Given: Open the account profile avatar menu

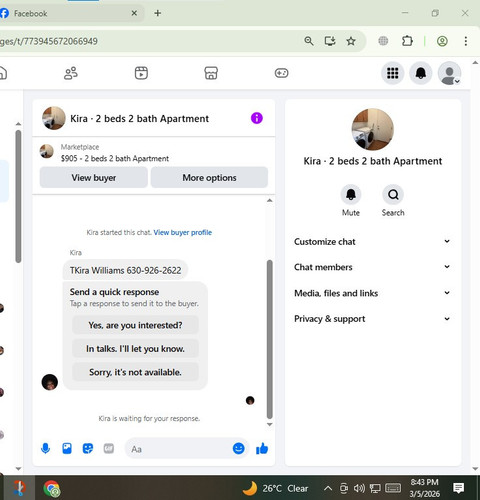Looking at the screenshot, I should coord(449,73).
